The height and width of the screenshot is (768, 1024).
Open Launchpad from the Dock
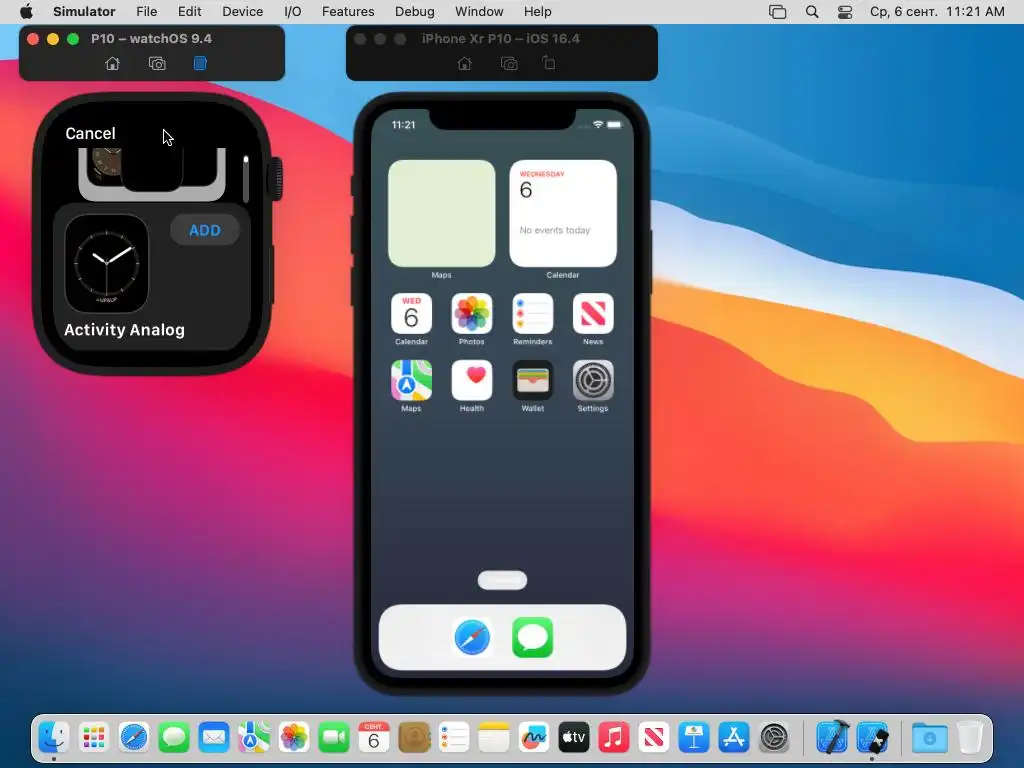93,738
